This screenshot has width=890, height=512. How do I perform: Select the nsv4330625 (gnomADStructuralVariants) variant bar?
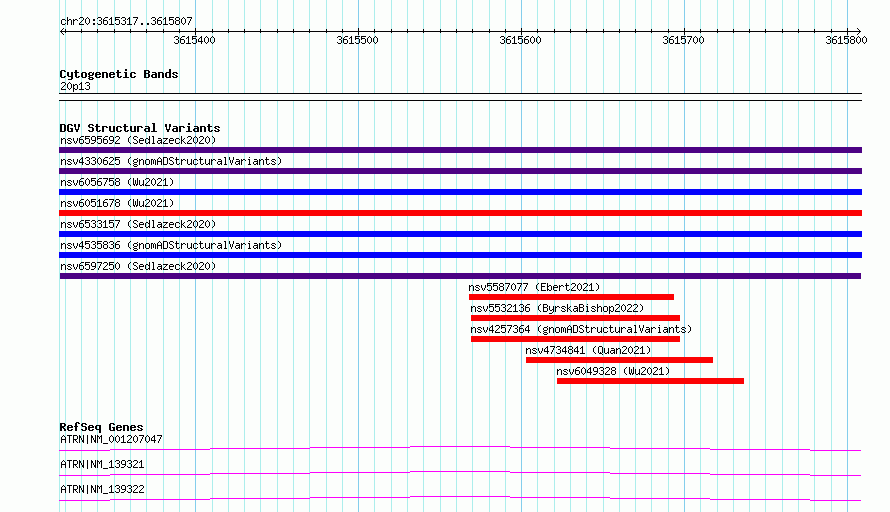coord(460,171)
